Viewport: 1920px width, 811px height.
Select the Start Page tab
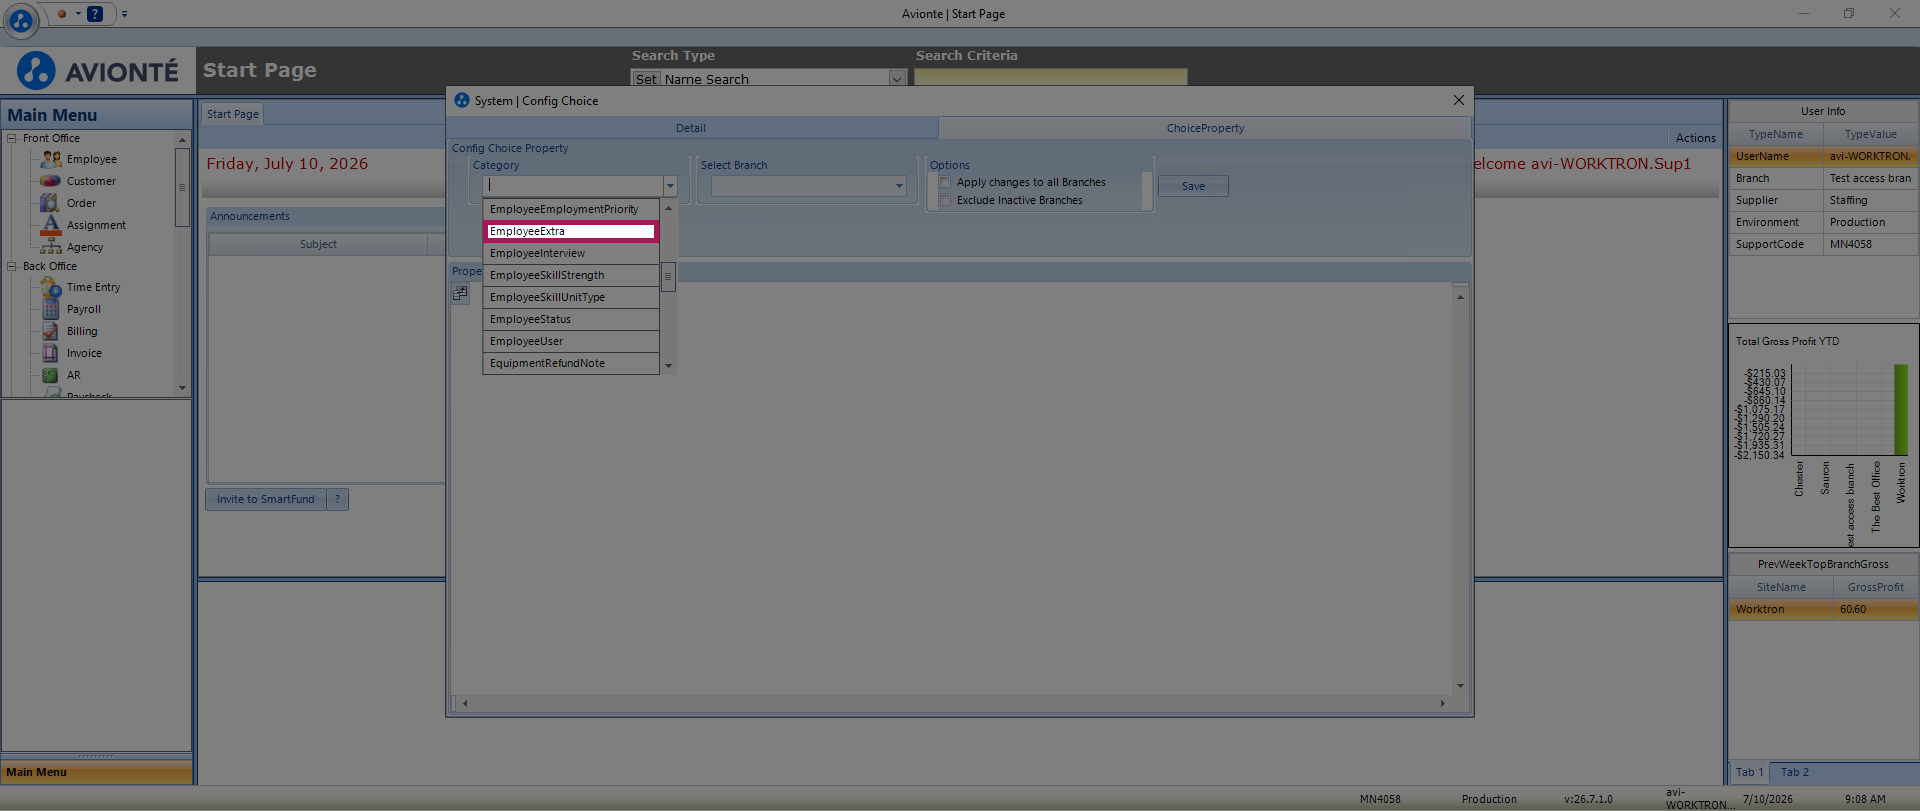233,114
